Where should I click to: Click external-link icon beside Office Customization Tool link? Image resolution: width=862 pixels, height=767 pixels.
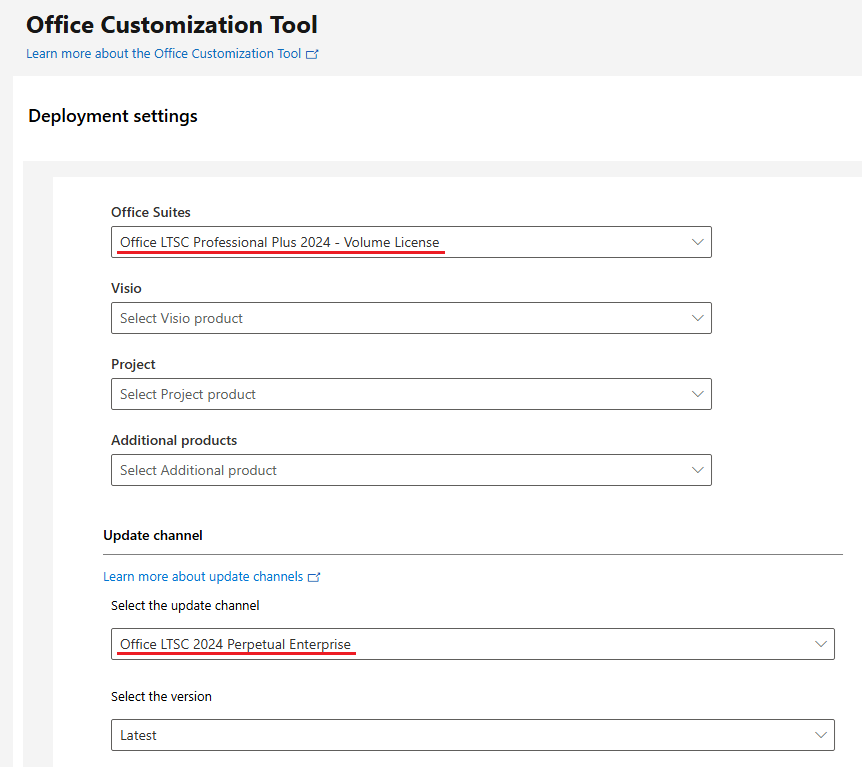tap(312, 54)
